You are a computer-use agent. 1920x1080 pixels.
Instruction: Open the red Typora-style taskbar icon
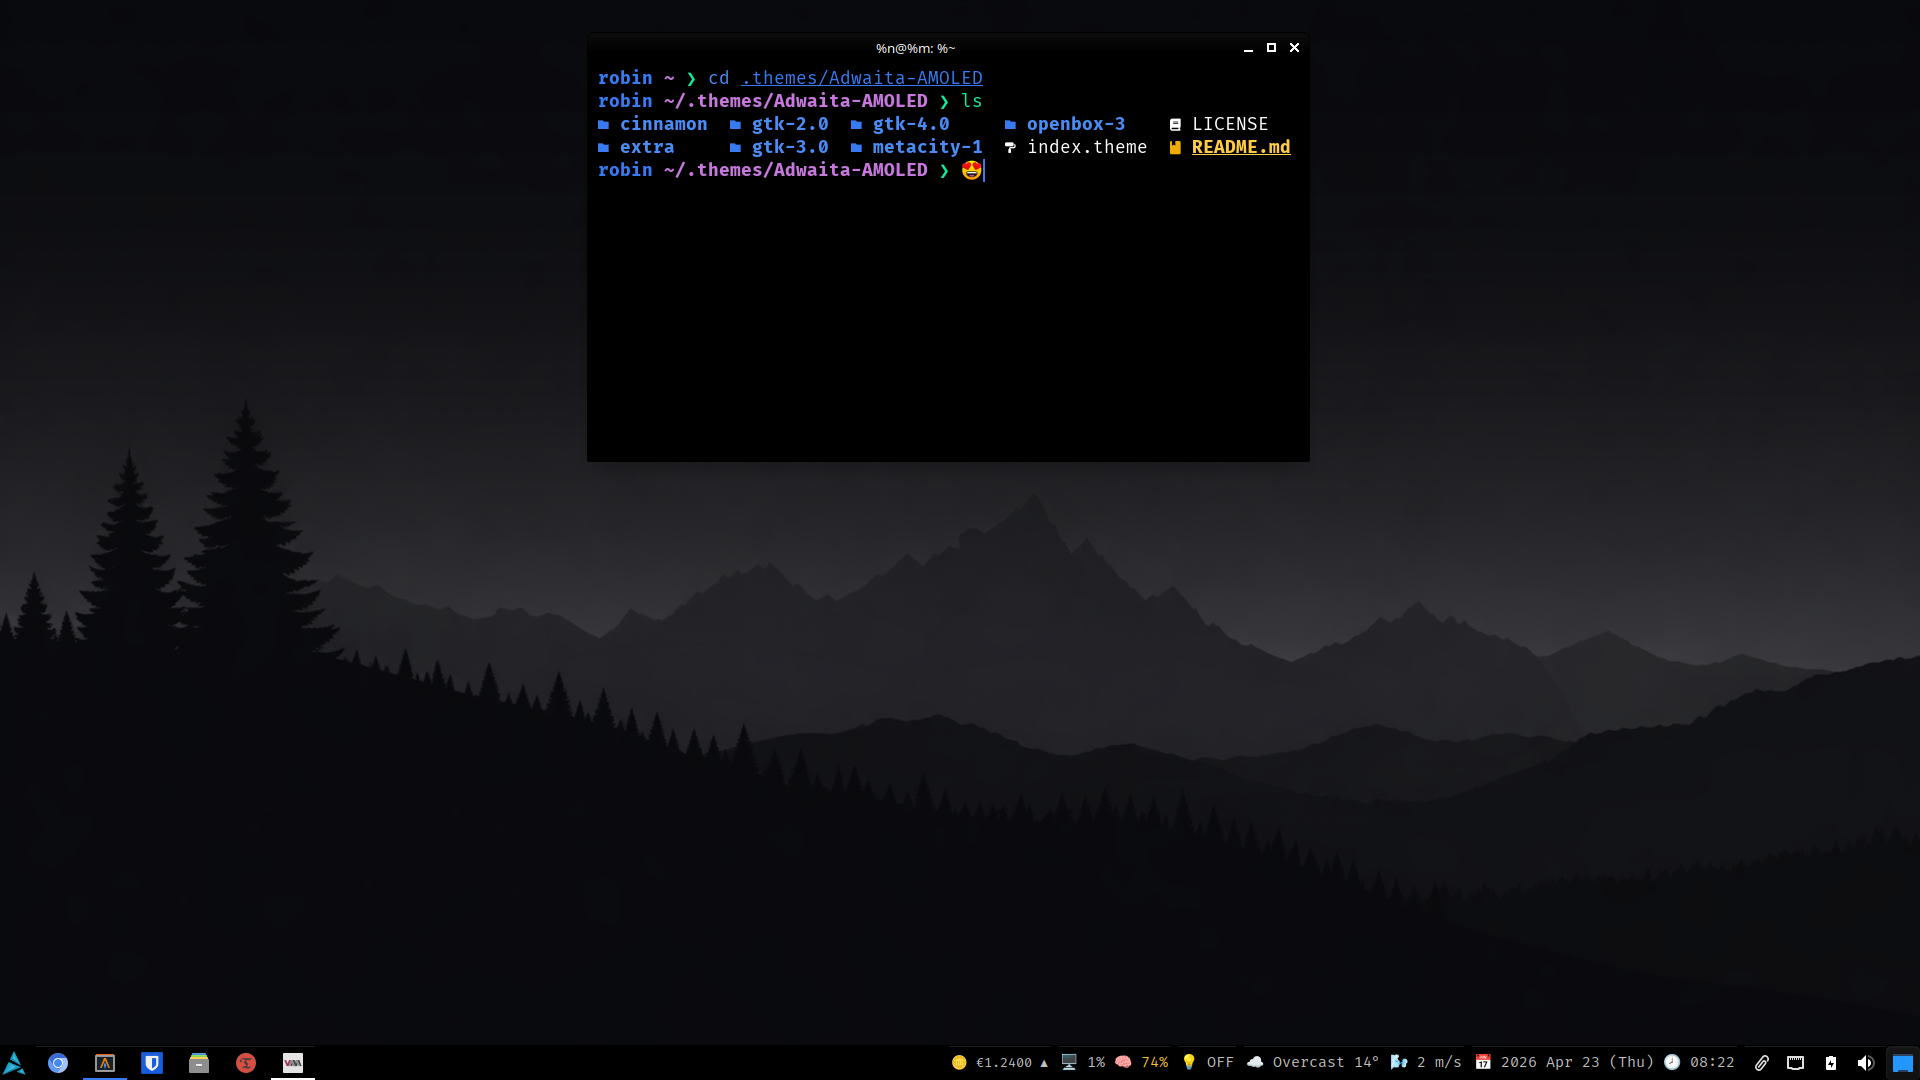(246, 1063)
